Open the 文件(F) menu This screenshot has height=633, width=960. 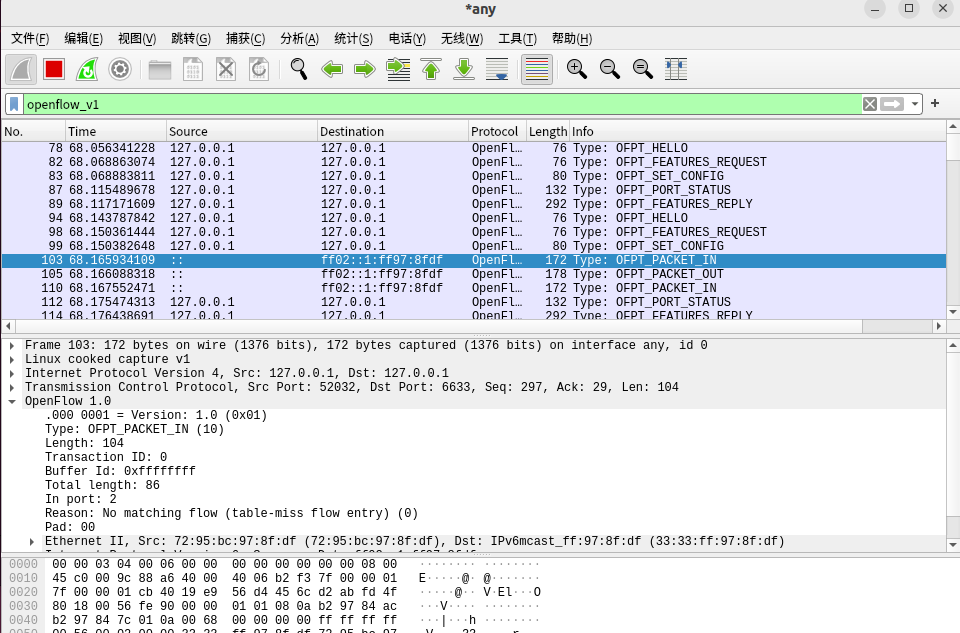(30, 39)
